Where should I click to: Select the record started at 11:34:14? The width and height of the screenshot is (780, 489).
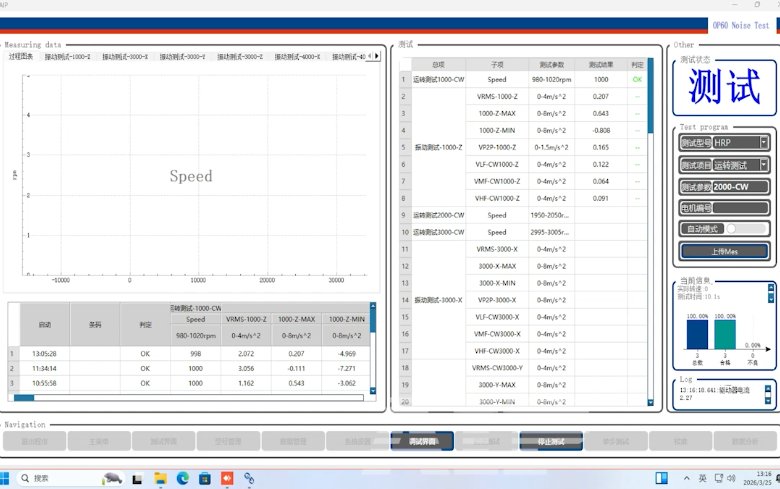click(44, 369)
